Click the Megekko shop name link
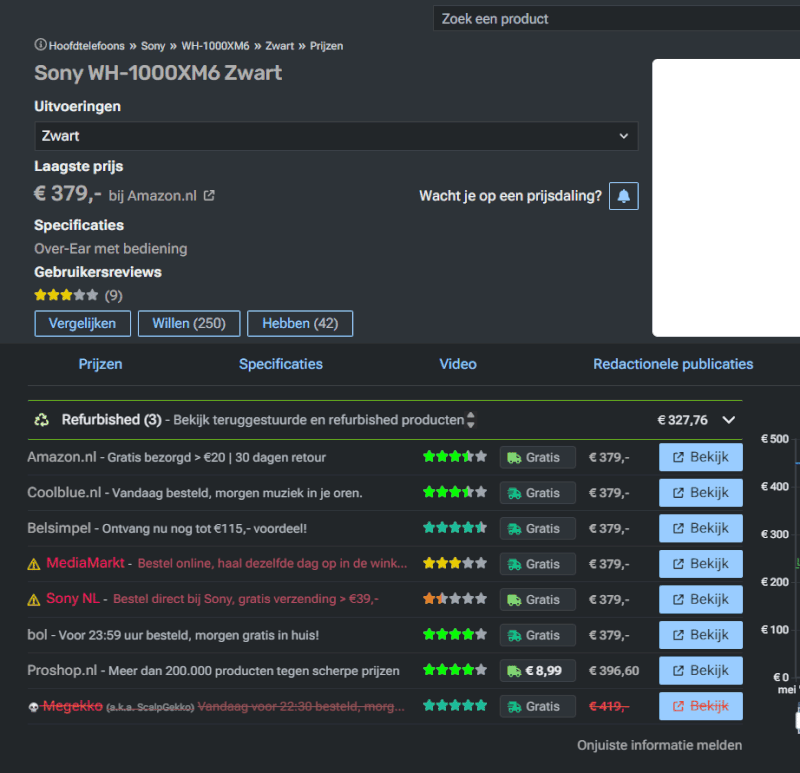The width and height of the screenshot is (800, 773). point(72,706)
